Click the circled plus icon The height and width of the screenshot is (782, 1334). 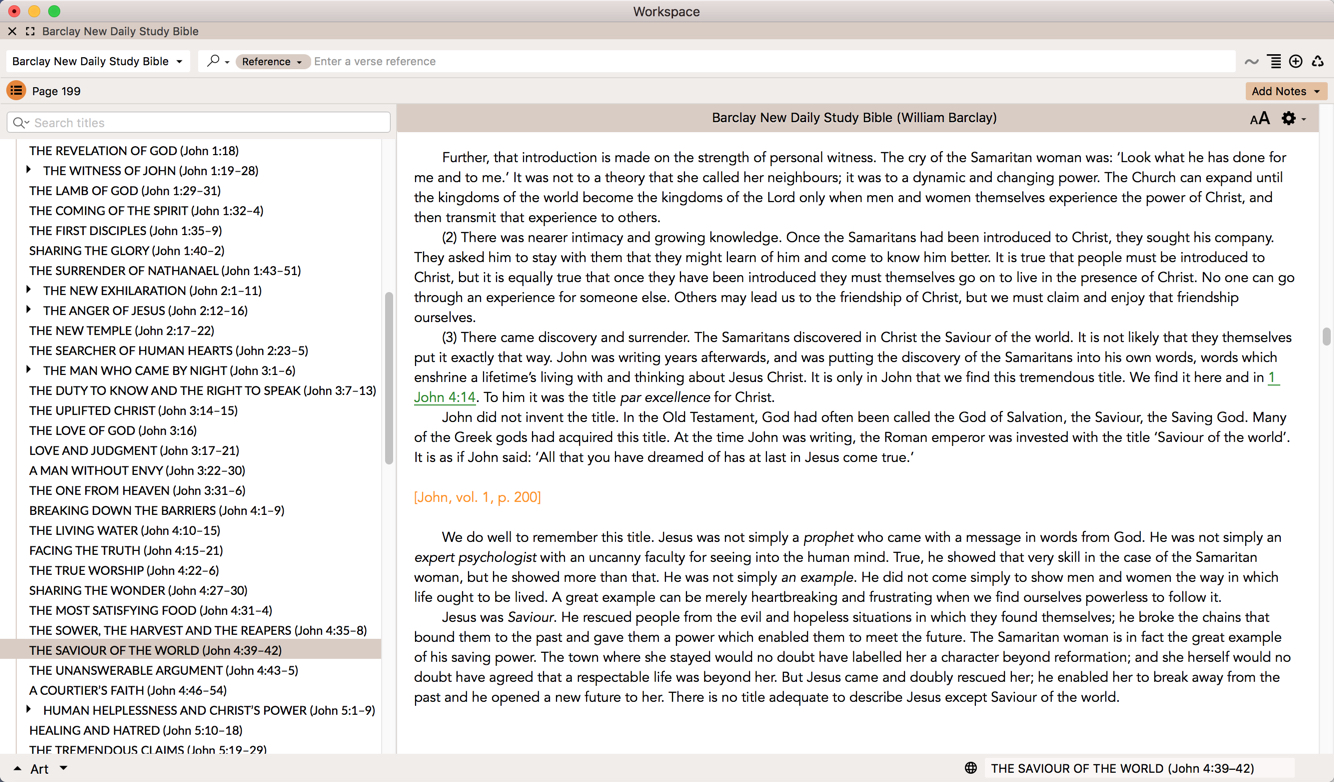point(1296,62)
